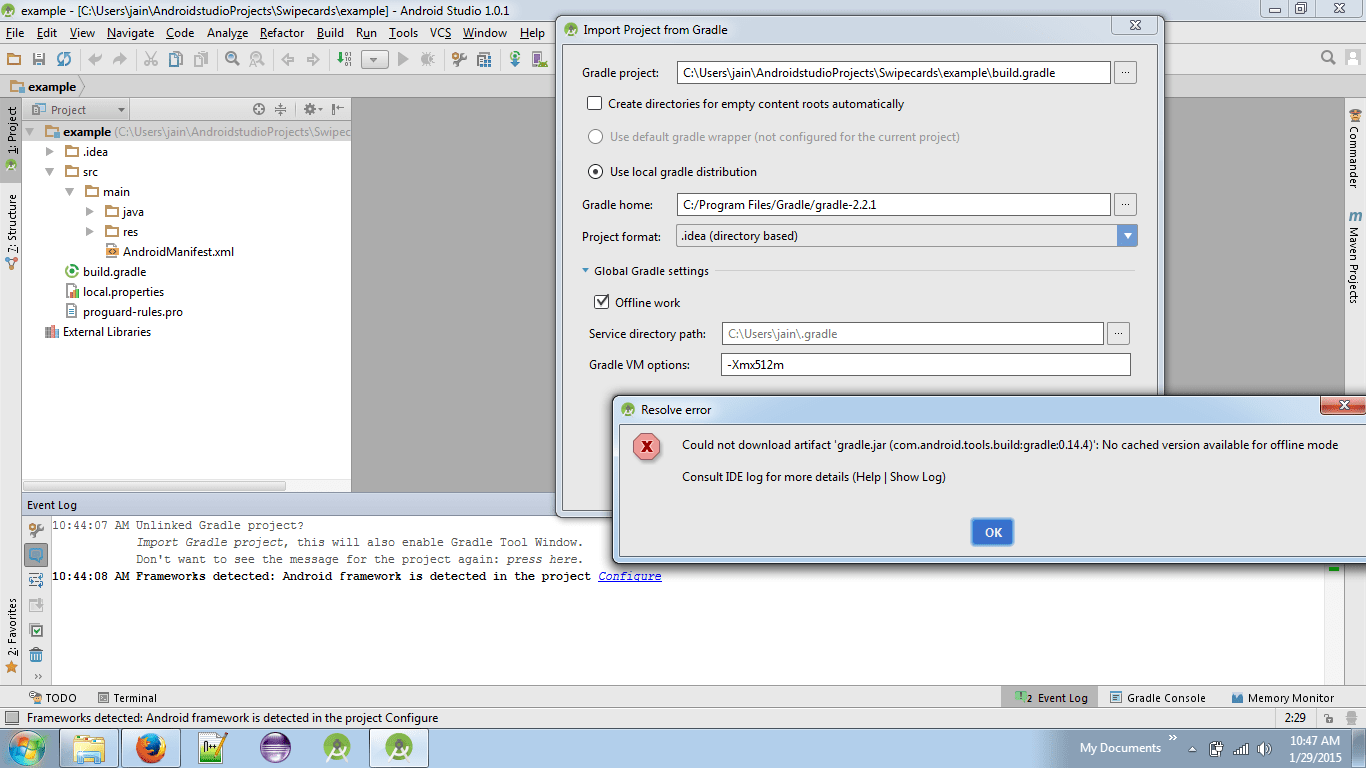Click the Windows Start button
Image resolution: width=1366 pixels, height=768 pixels.
pyautogui.click(x=26, y=748)
